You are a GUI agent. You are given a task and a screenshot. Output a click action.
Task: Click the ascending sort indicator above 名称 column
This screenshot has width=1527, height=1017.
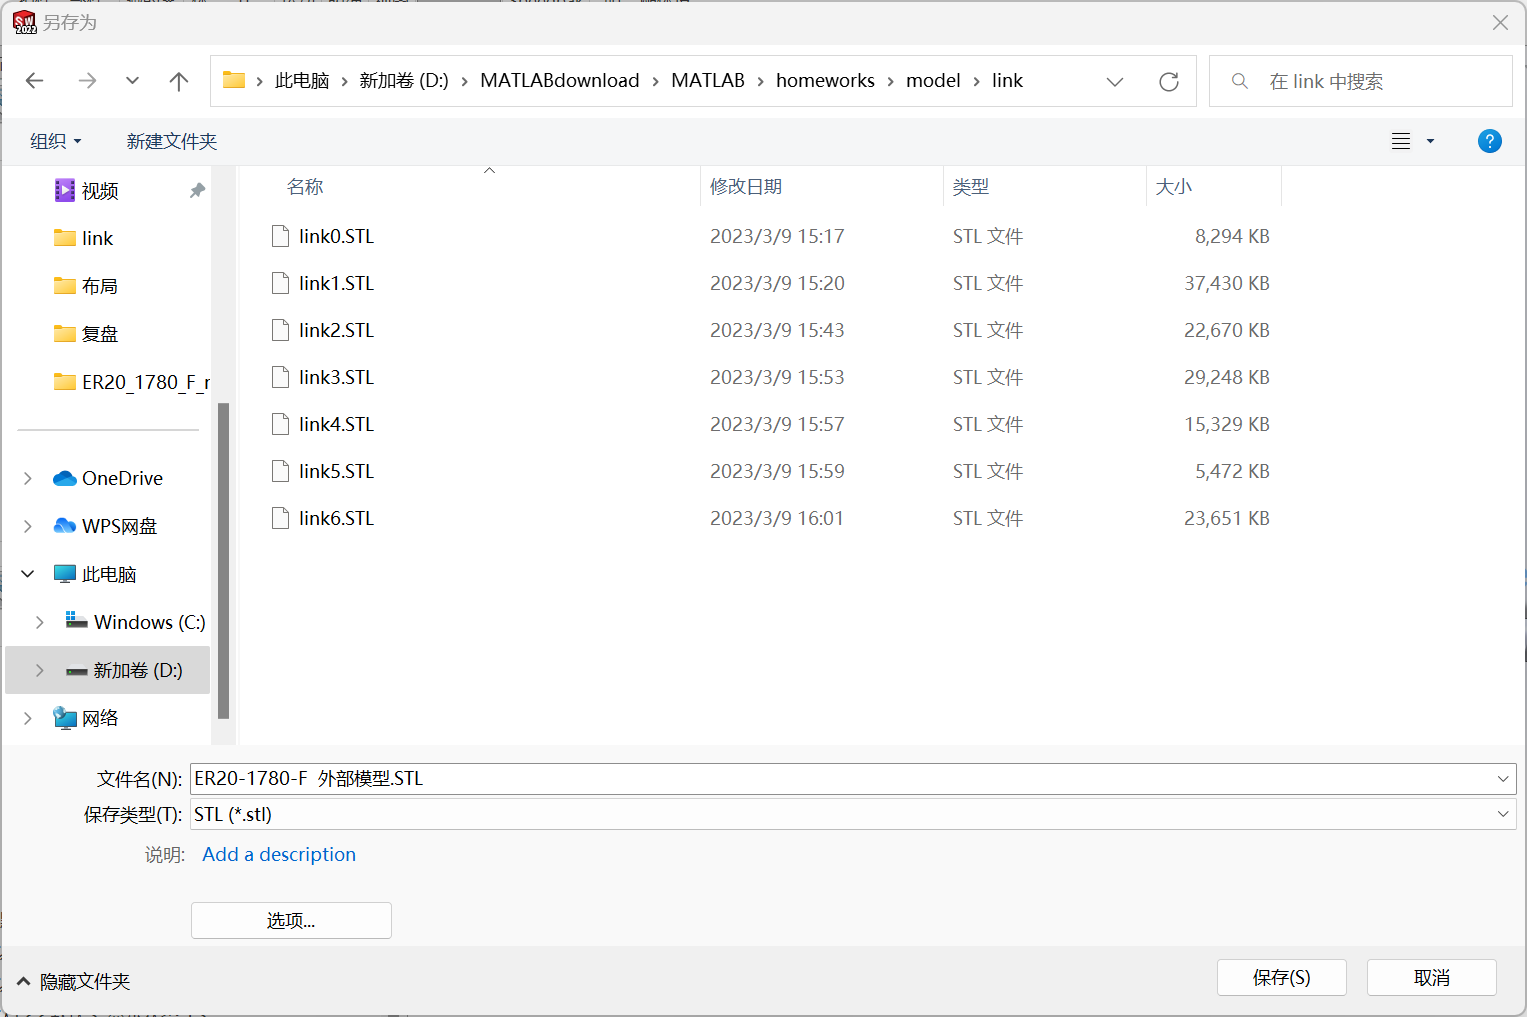click(489, 170)
